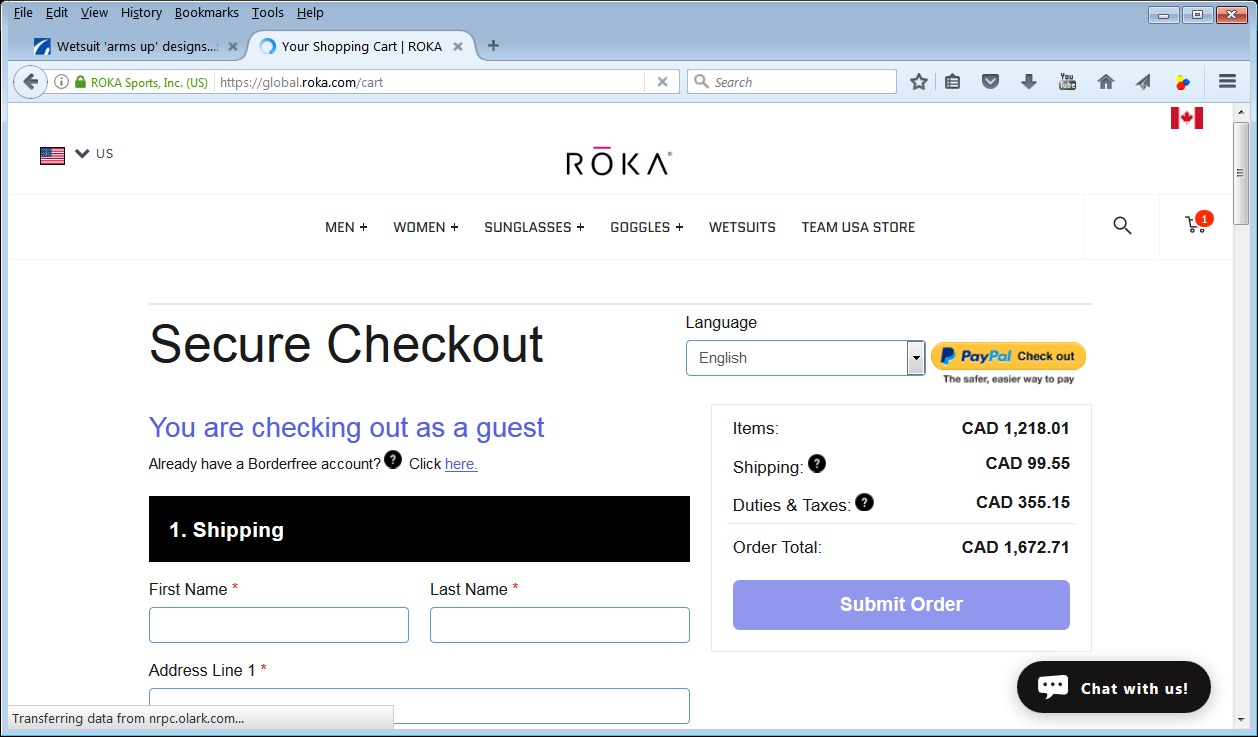Viewport: 1258px width, 737px height.
Task: Open the shopping cart icon
Action: (1196, 225)
